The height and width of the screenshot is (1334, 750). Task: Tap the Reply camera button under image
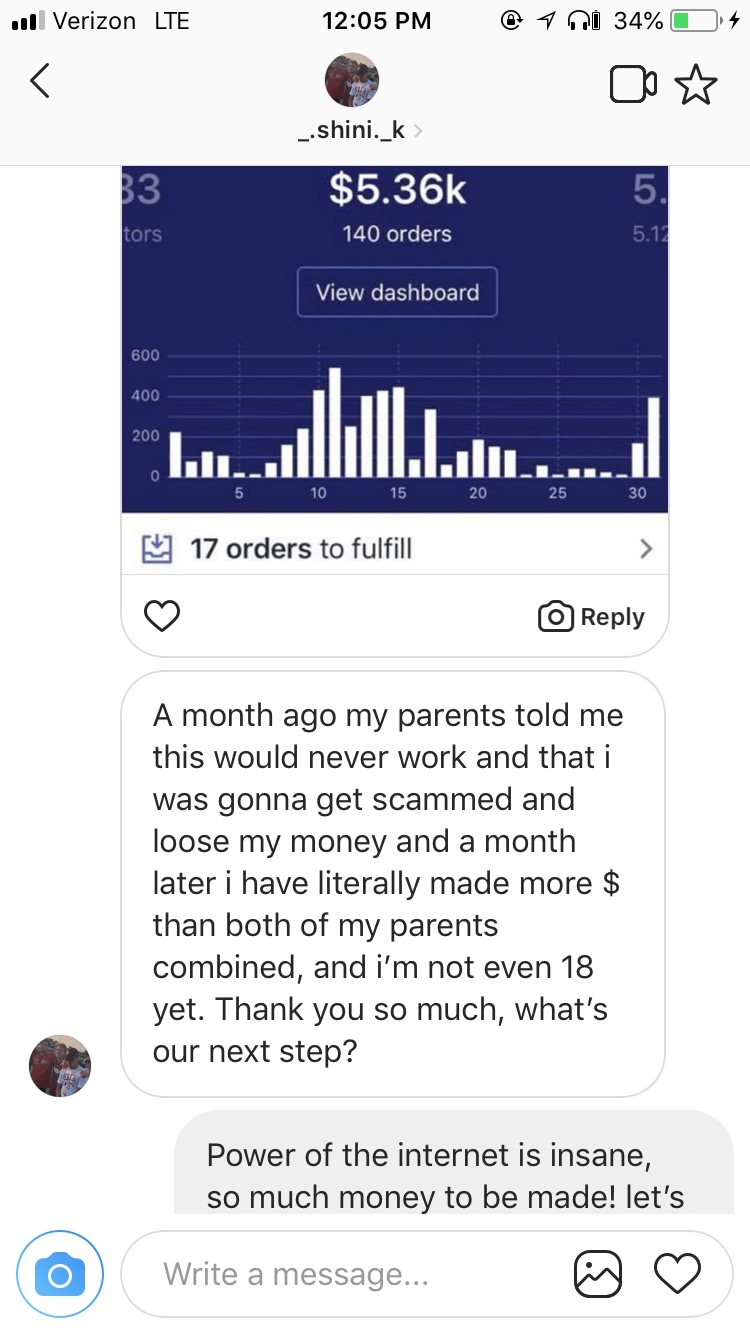[591, 617]
